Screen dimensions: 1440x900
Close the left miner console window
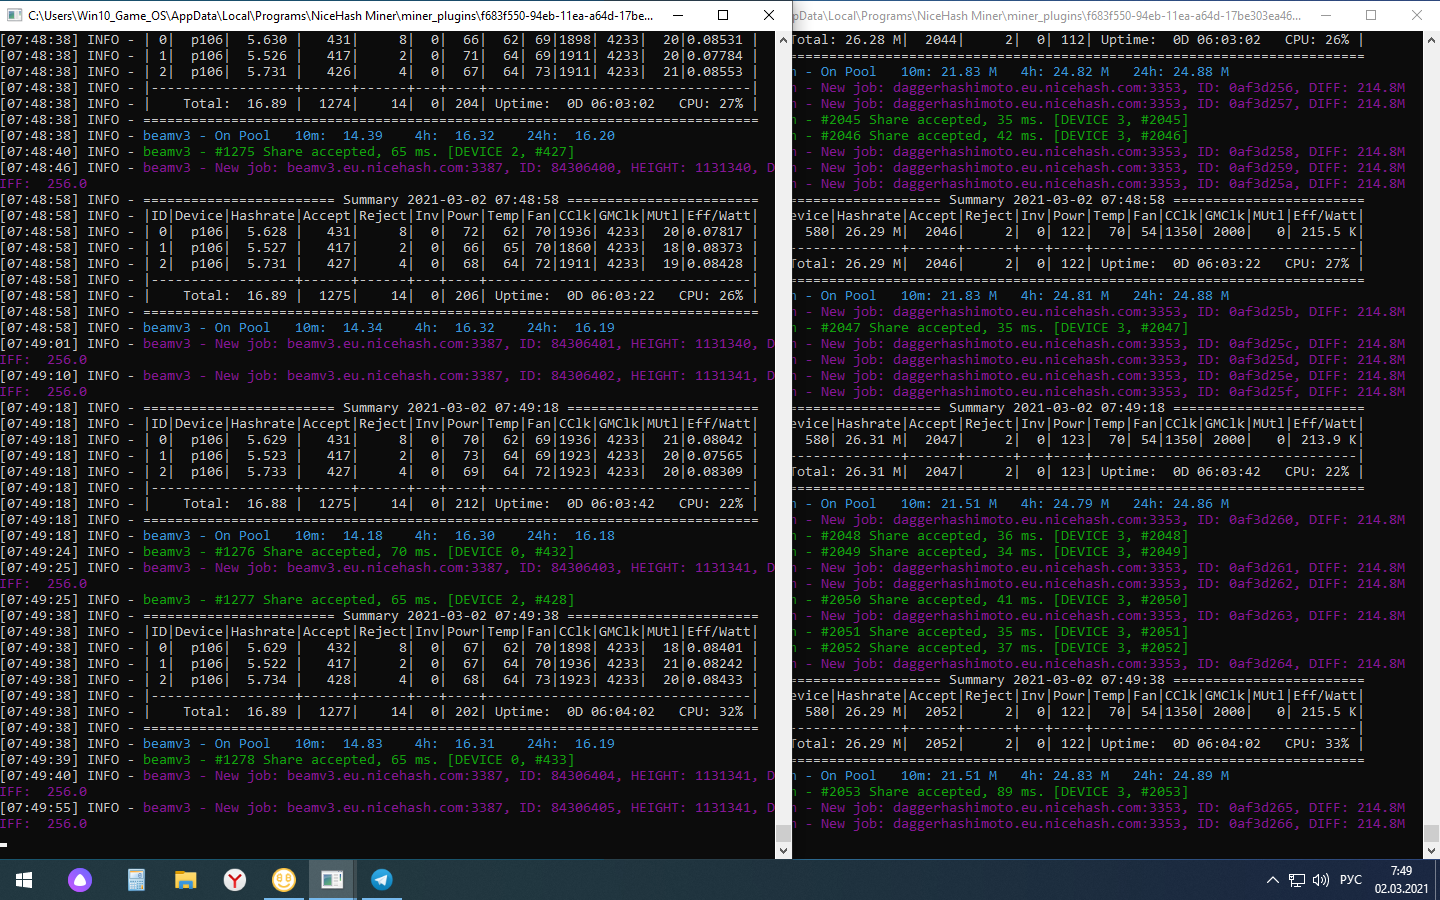pyautogui.click(x=768, y=15)
